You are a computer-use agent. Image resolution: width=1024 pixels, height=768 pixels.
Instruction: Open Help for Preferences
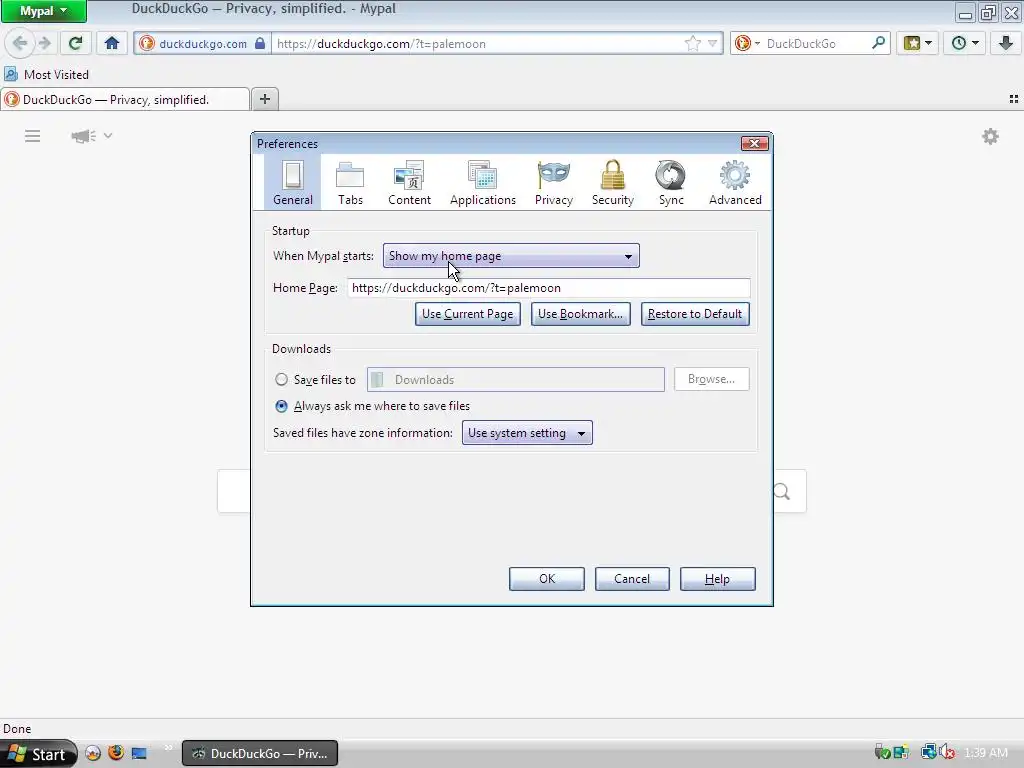(717, 579)
